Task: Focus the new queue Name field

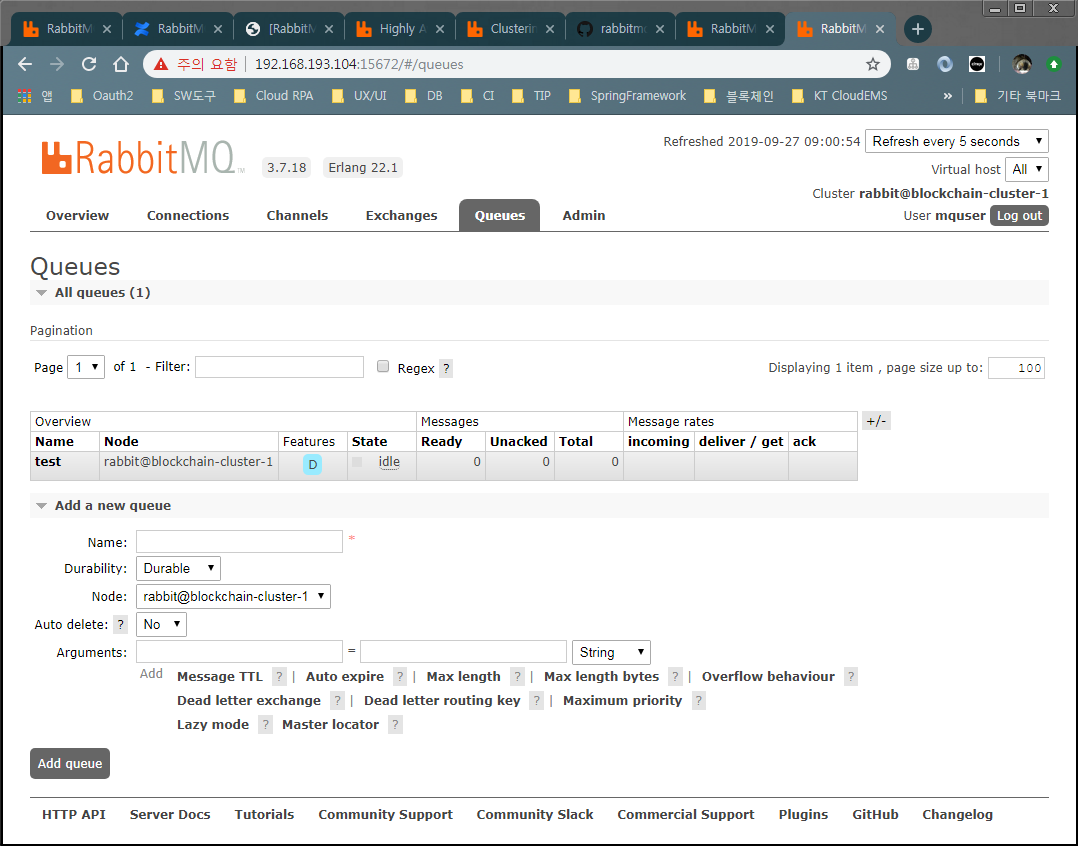Action: [239, 542]
